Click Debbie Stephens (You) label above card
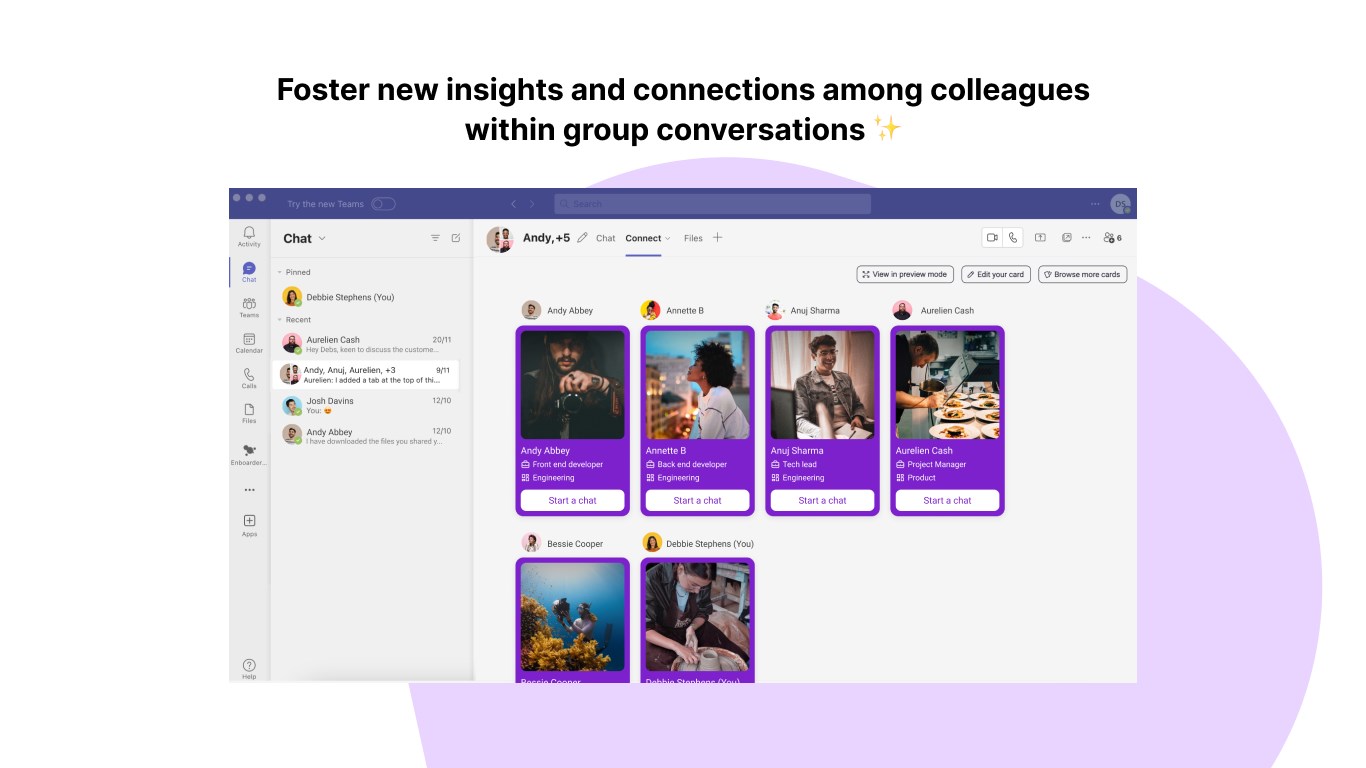1366x768 pixels. coord(710,544)
